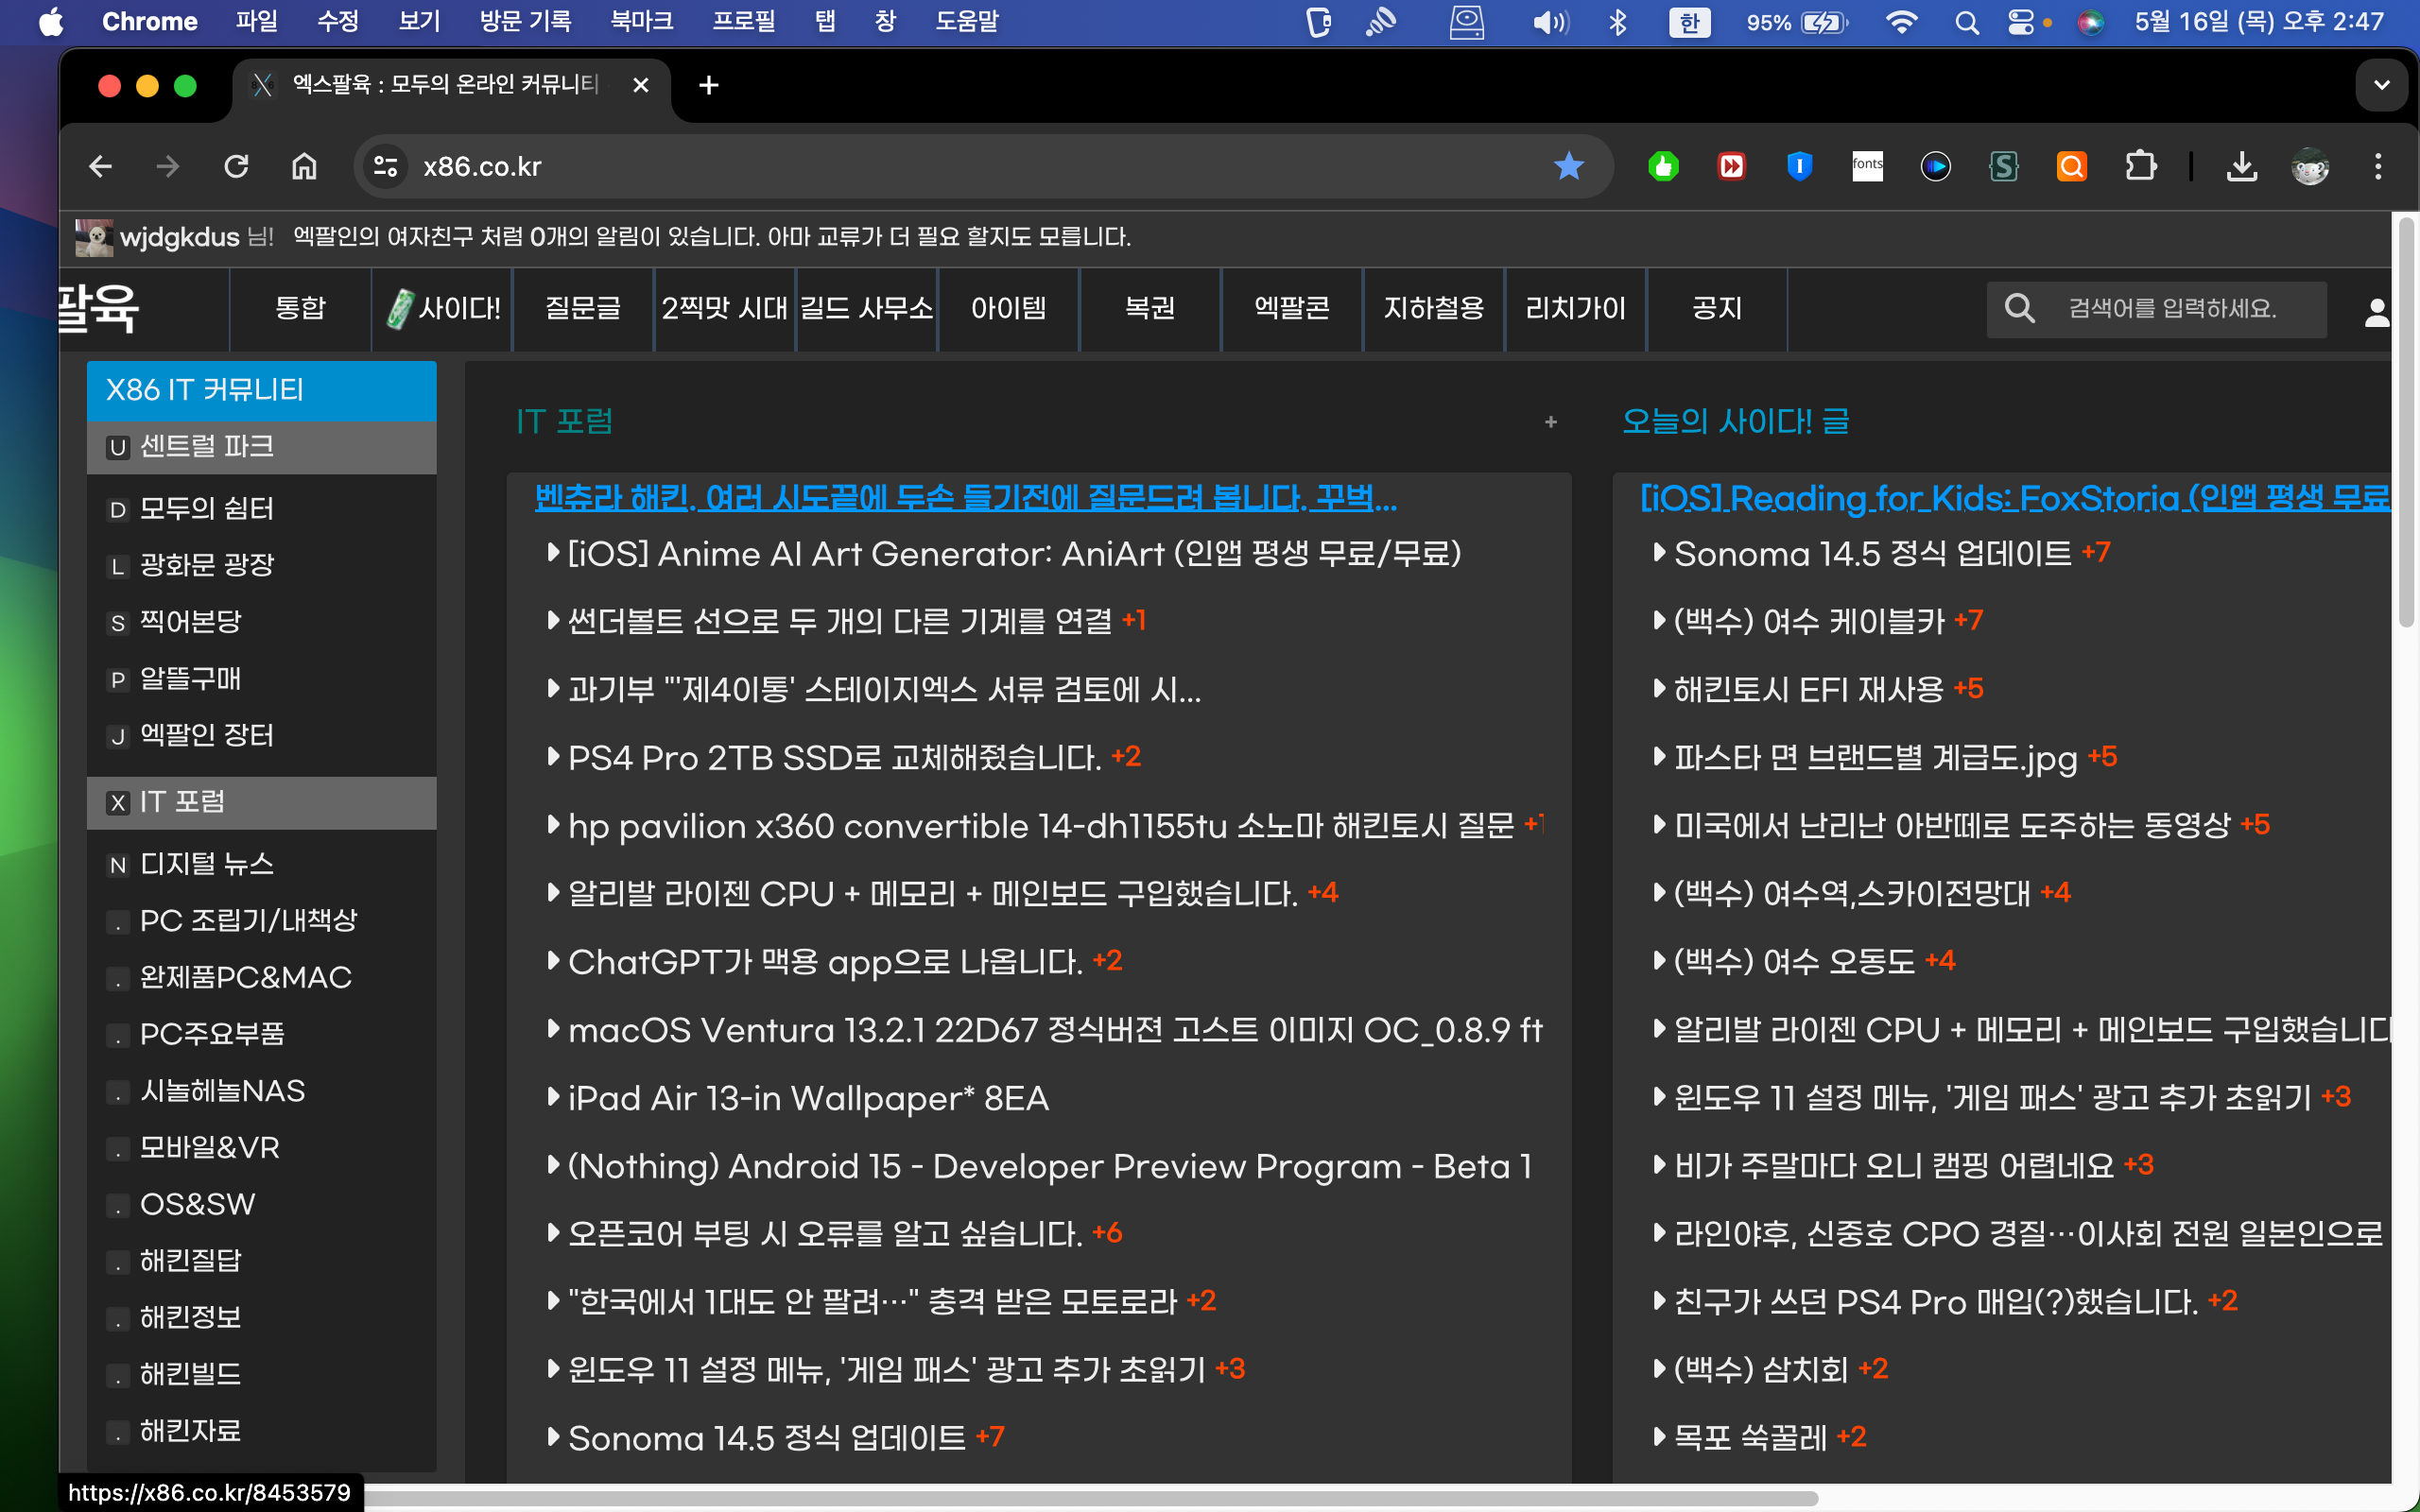Open site information icon in address bar
This screenshot has width=2420, height=1512.
(x=385, y=166)
